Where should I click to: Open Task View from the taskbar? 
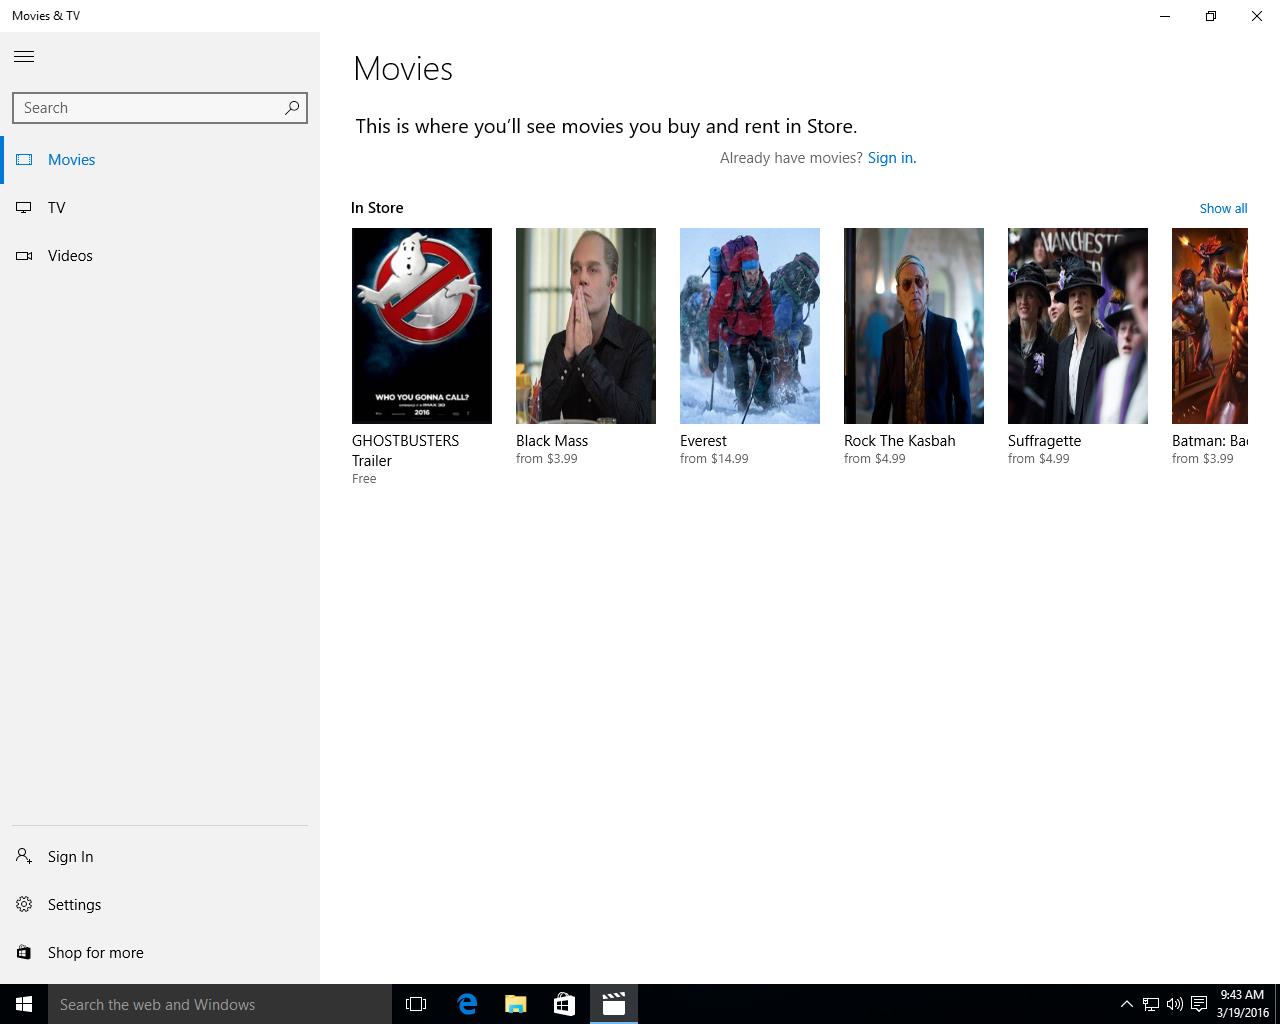coord(416,1004)
